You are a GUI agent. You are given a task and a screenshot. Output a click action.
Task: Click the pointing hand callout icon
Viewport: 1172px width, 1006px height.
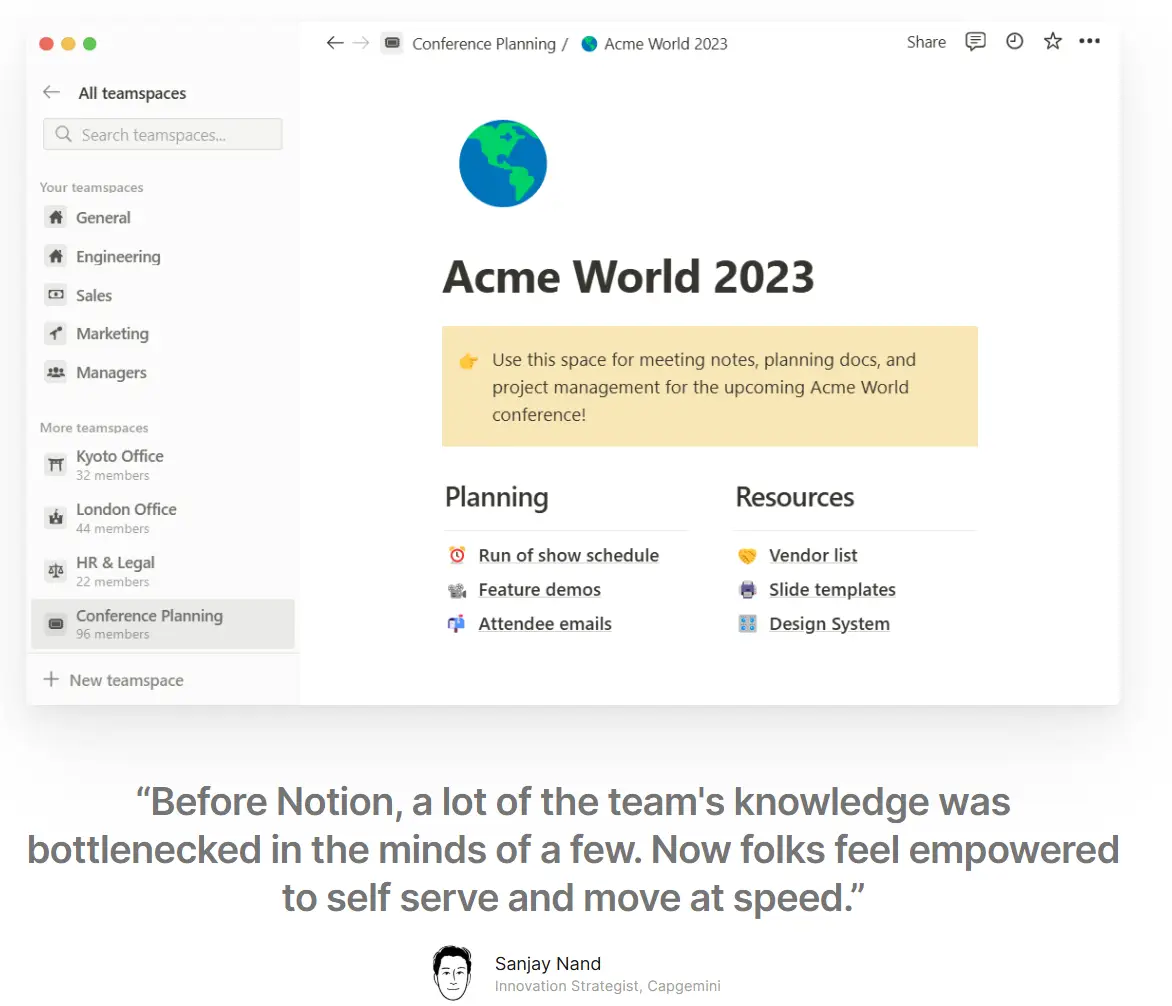(469, 362)
